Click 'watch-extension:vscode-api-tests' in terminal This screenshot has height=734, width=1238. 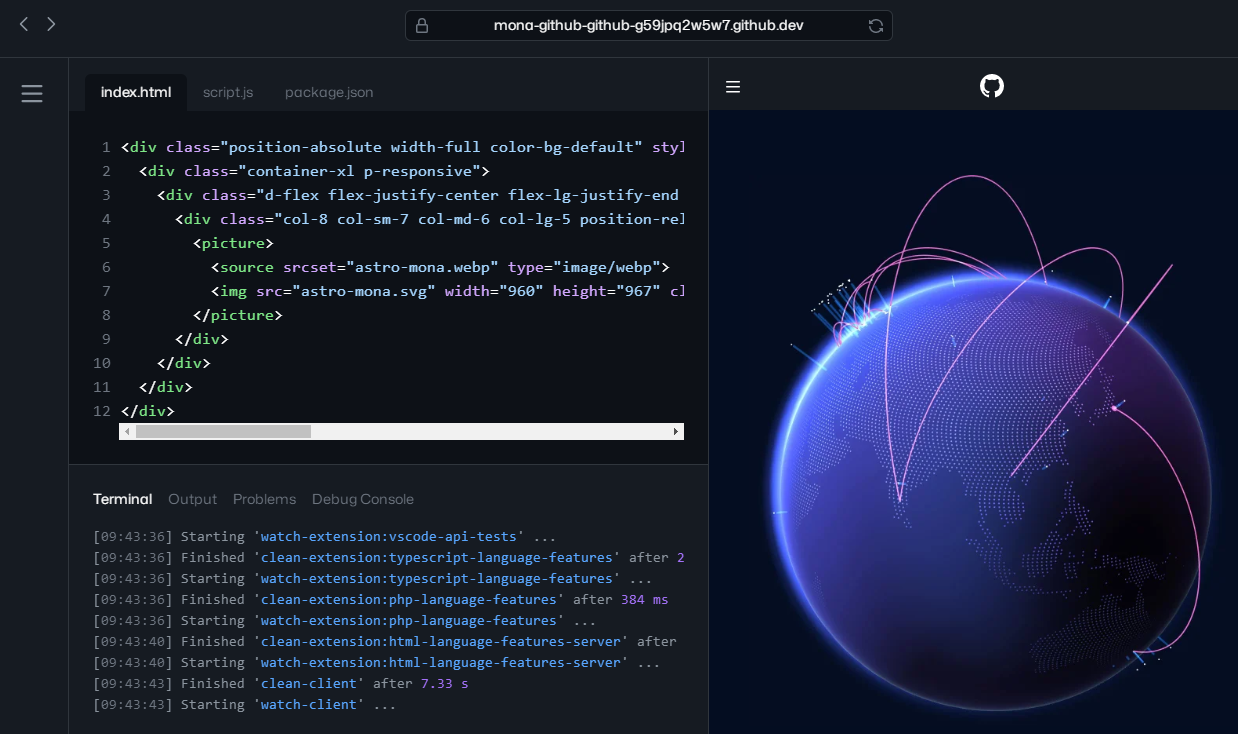[x=389, y=537]
